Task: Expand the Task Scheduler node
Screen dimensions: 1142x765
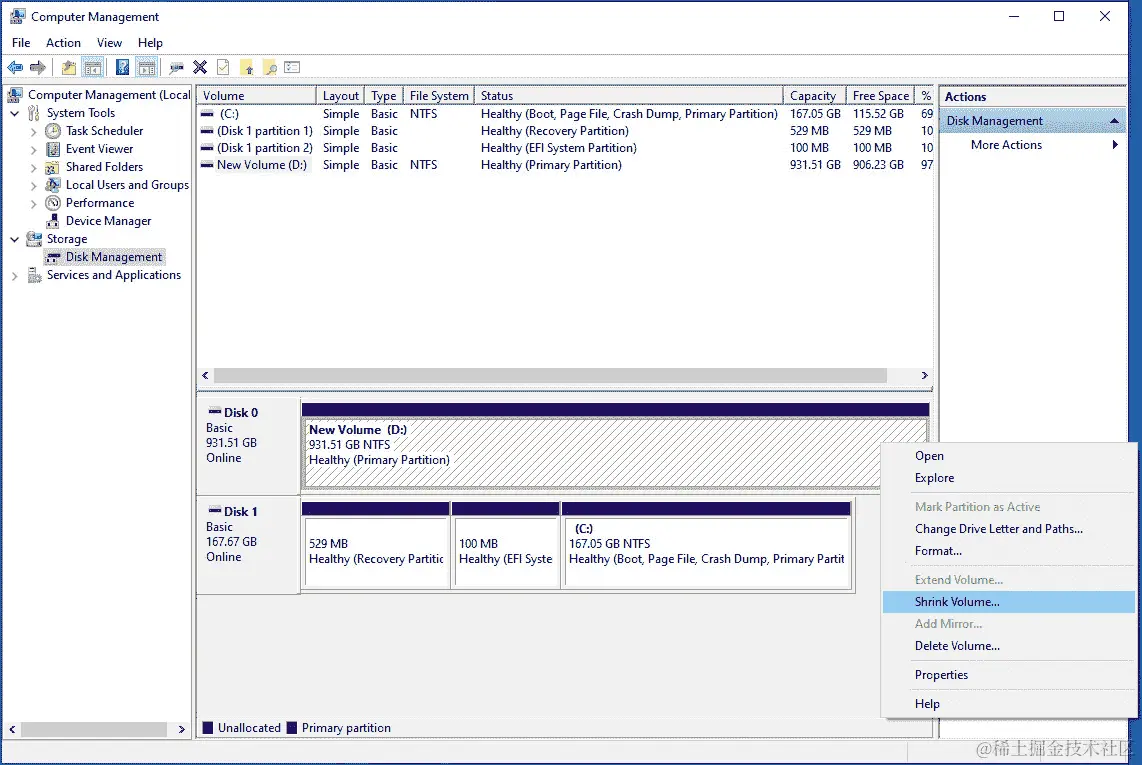Action: point(34,132)
